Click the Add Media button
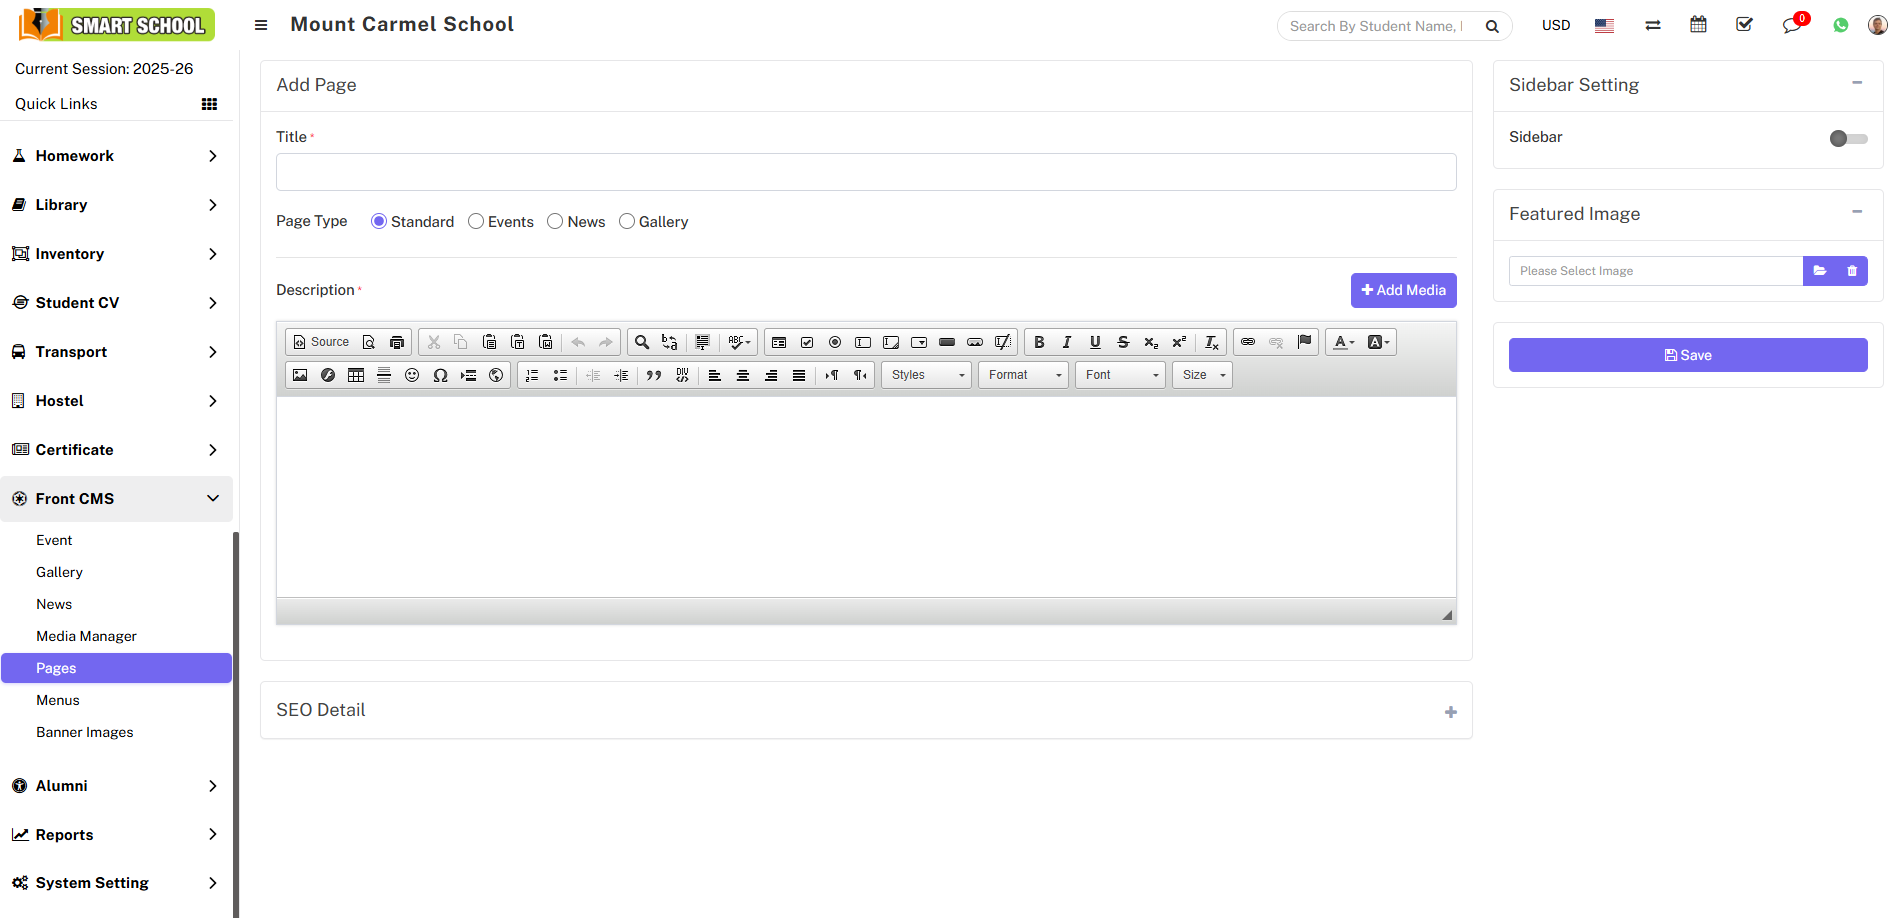The width and height of the screenshot is (1902, 918). tap(1403, 290)
